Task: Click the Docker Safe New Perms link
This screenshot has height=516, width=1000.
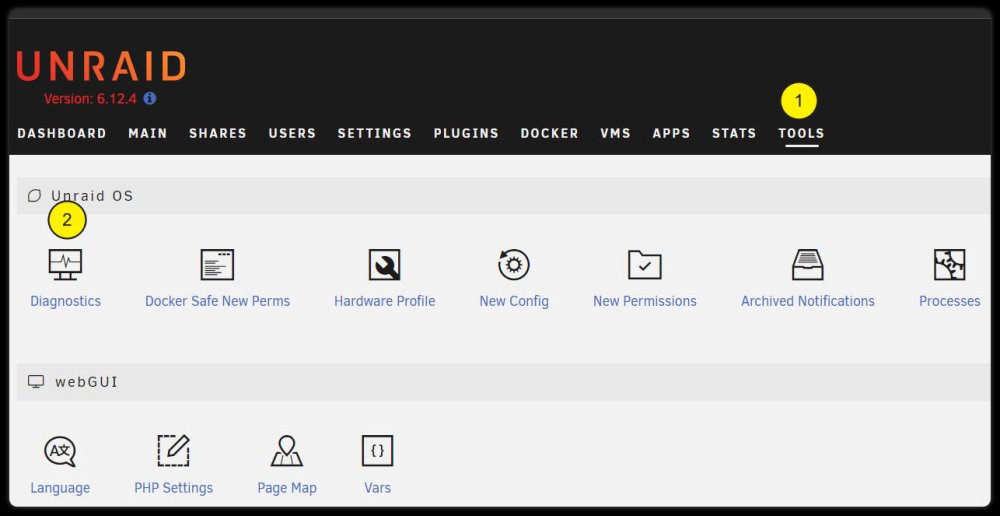Action: [217, 301]
